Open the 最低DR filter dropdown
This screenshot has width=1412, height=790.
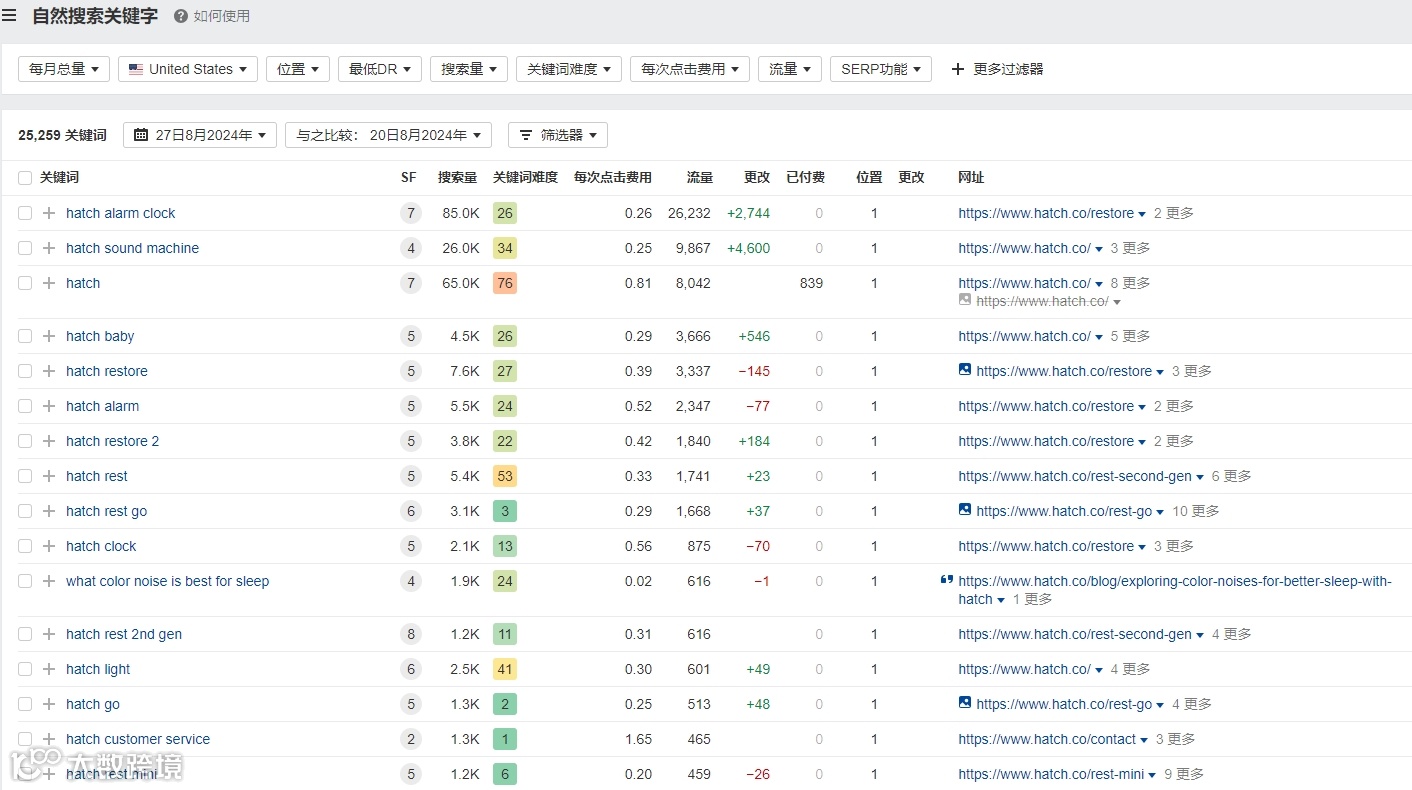(380, 69)
